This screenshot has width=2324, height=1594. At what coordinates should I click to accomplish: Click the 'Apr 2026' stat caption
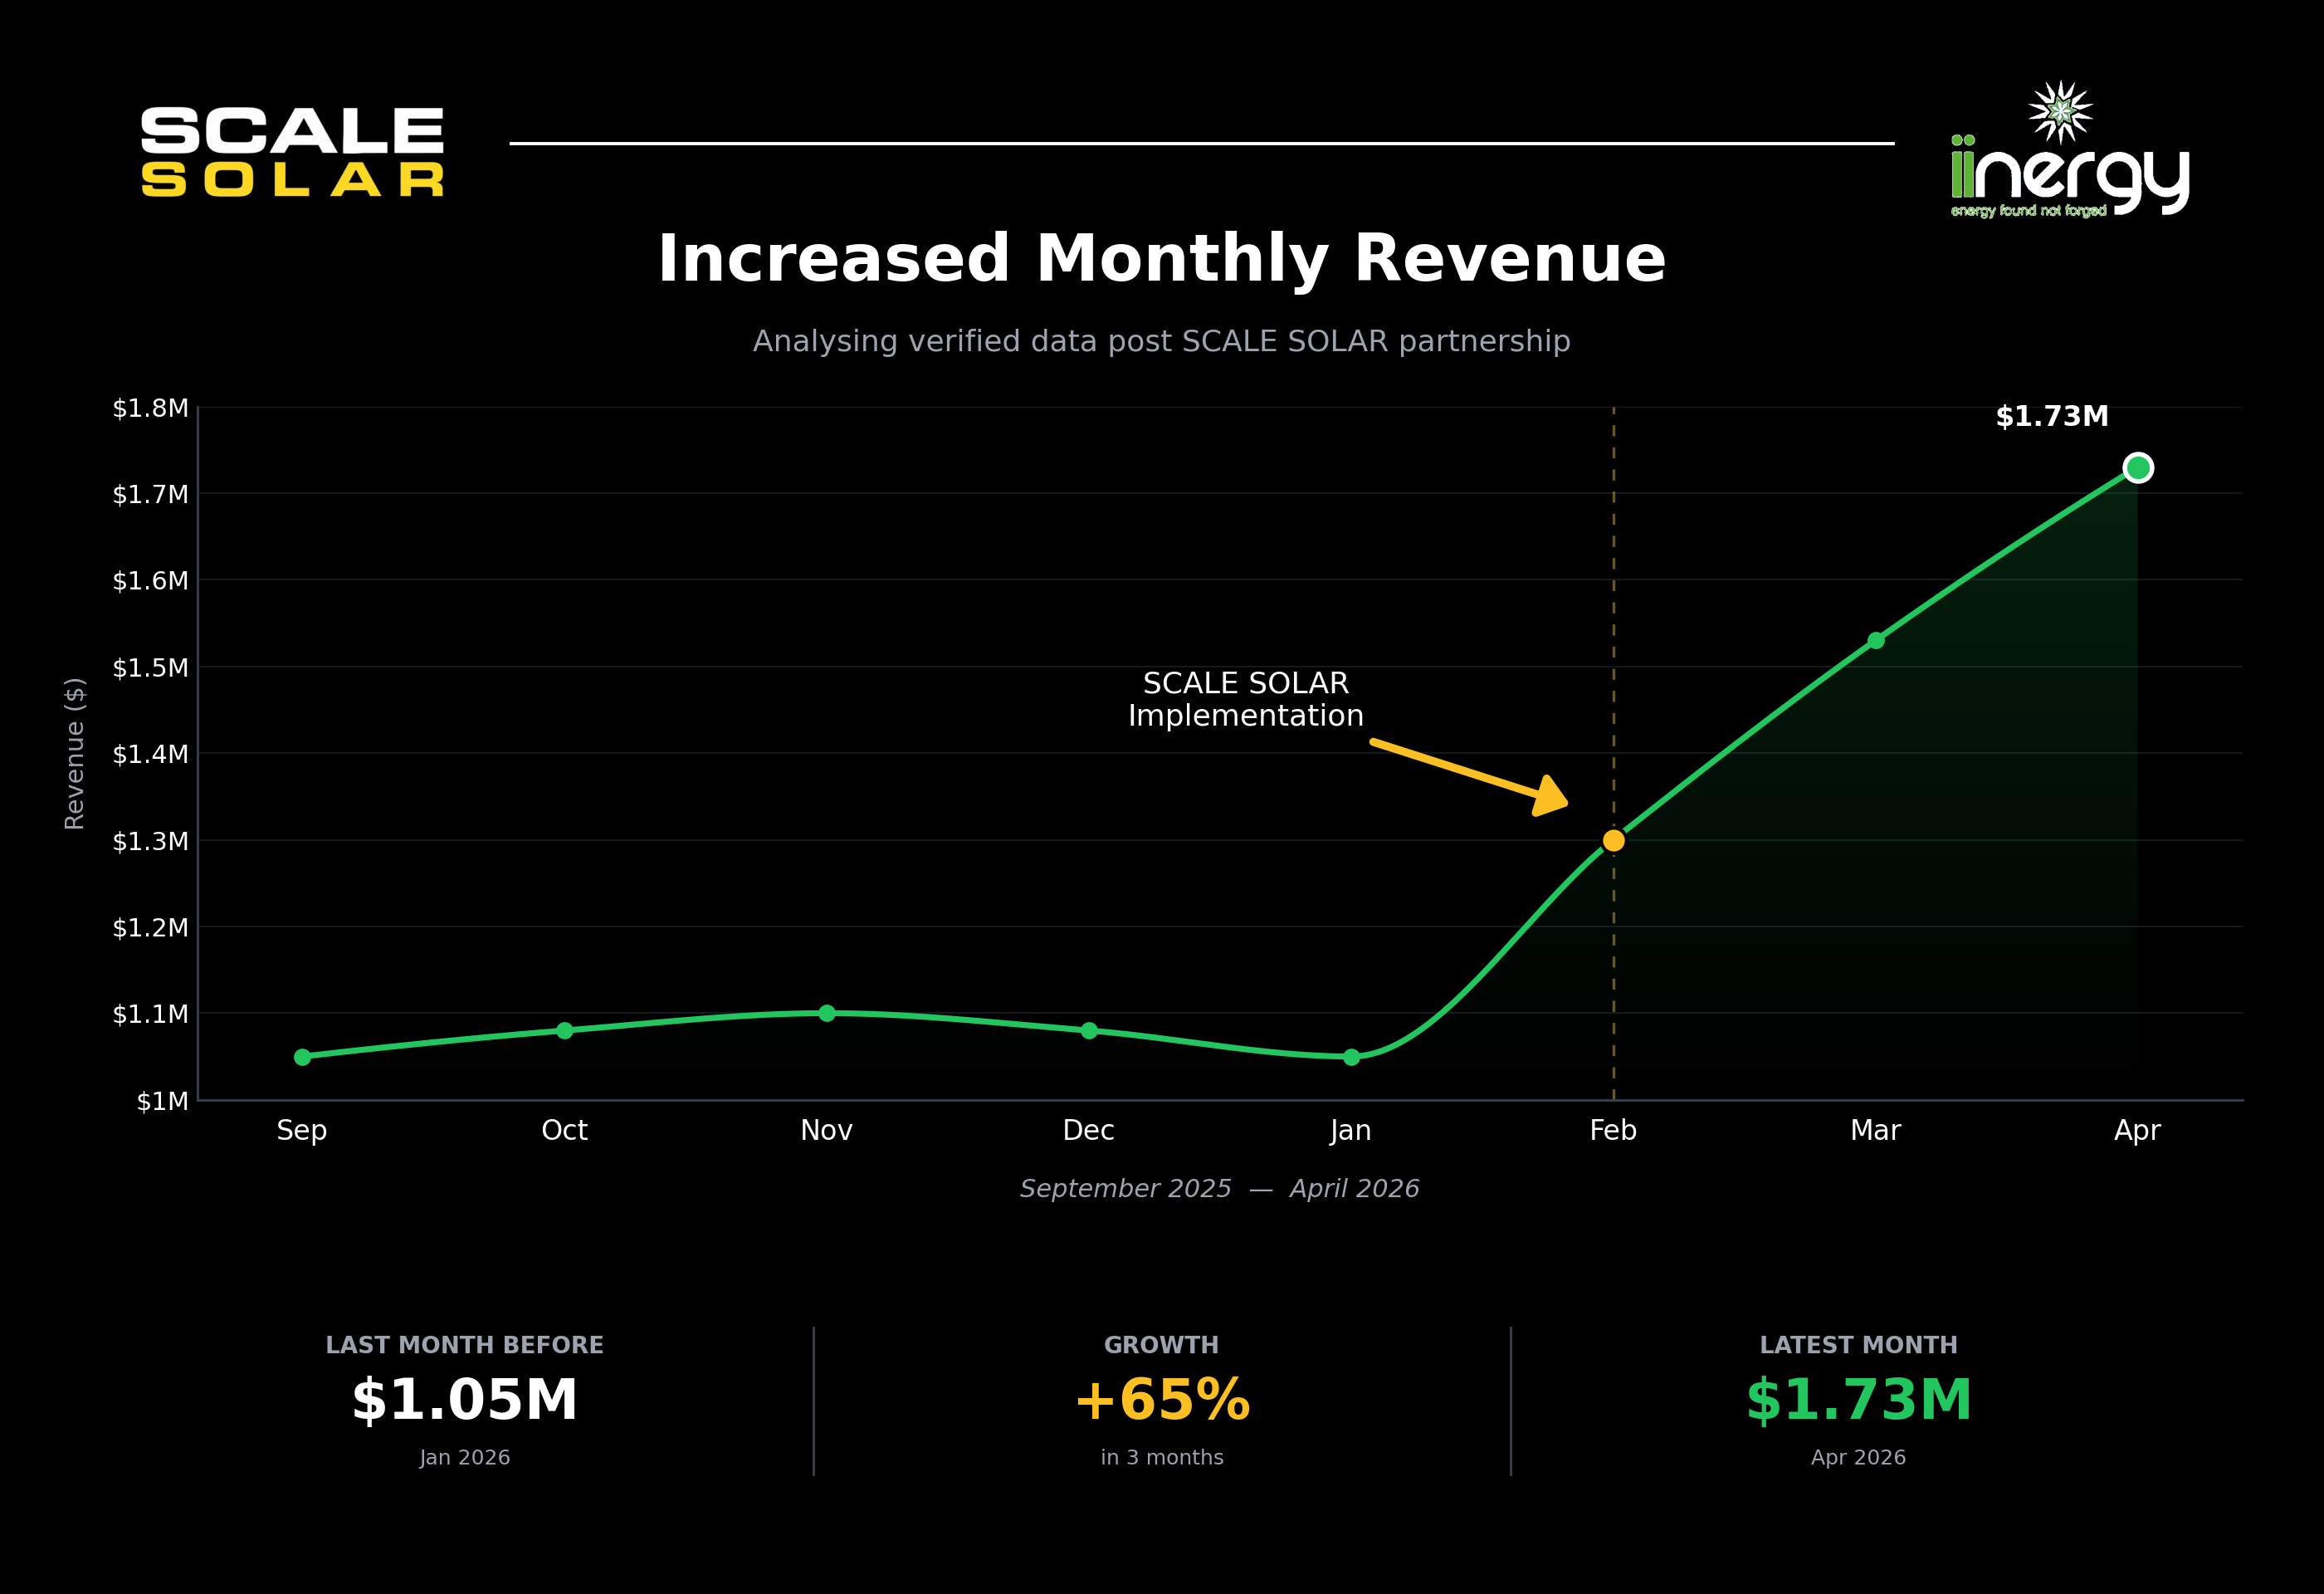pos(1859,1458)
